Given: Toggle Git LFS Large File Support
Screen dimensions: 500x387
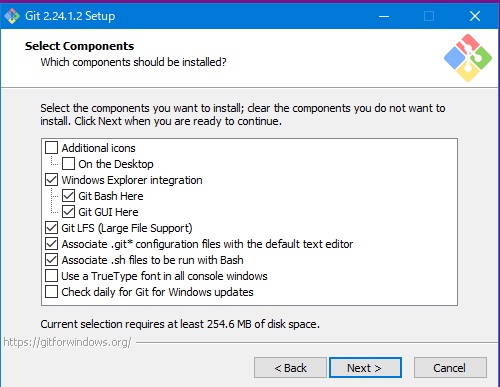Looking at the screenshot, I should [x=51, y=228].
